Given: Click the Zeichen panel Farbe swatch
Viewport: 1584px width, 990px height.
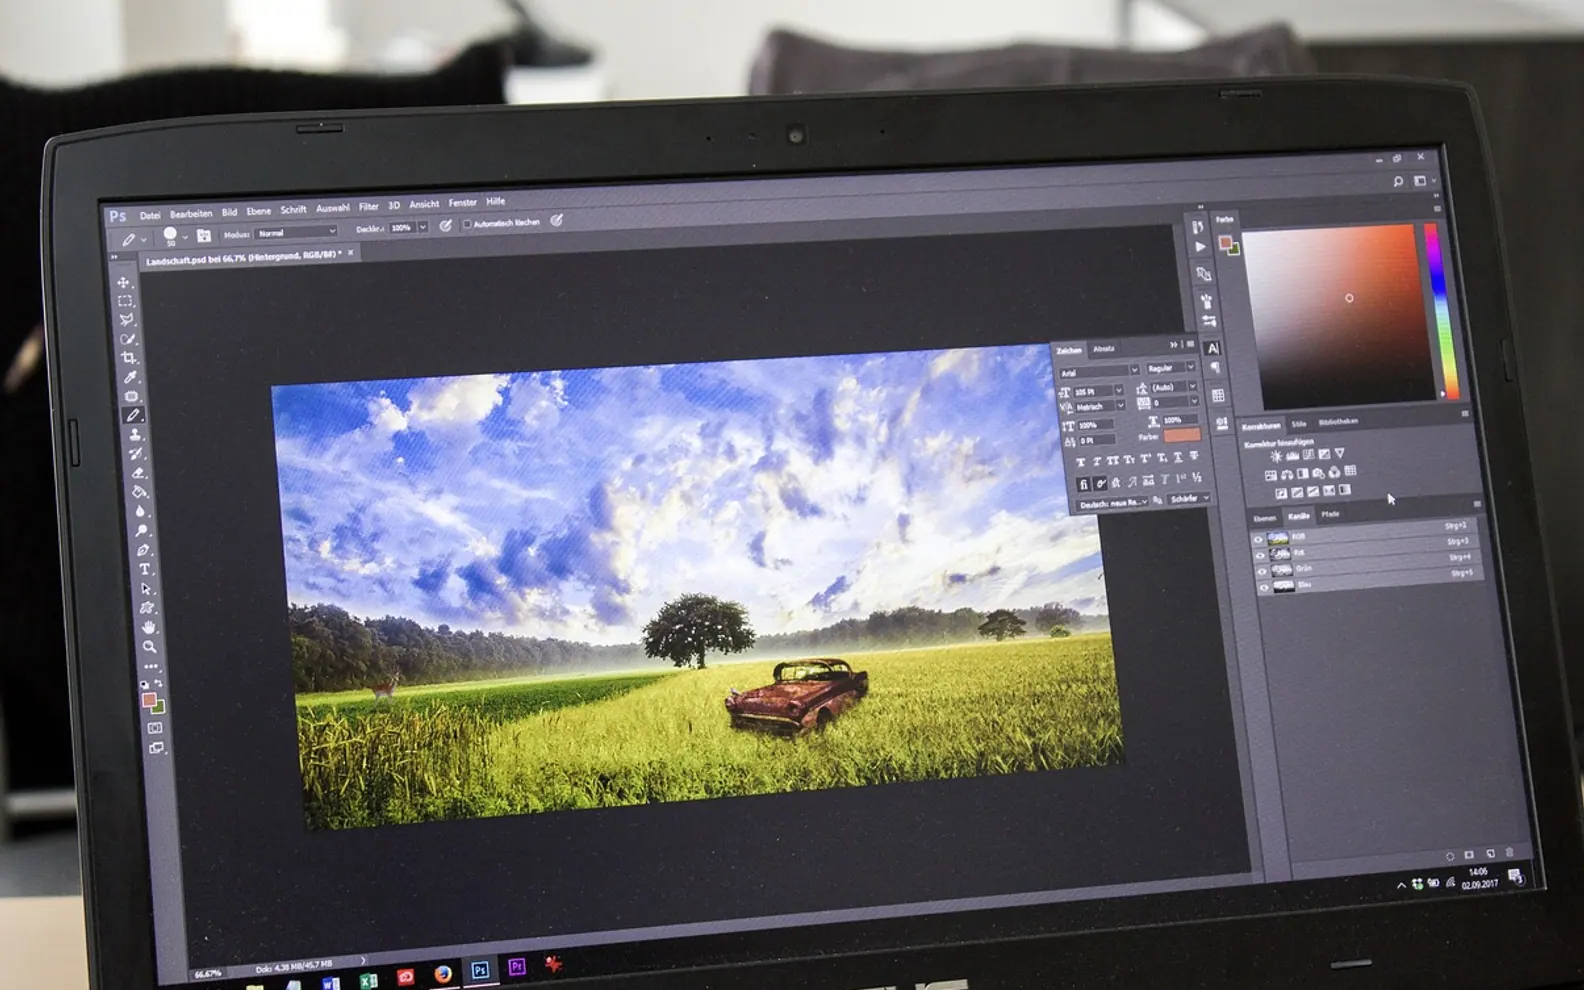Looking at the screenshot, I should [x=1181, y=435].
